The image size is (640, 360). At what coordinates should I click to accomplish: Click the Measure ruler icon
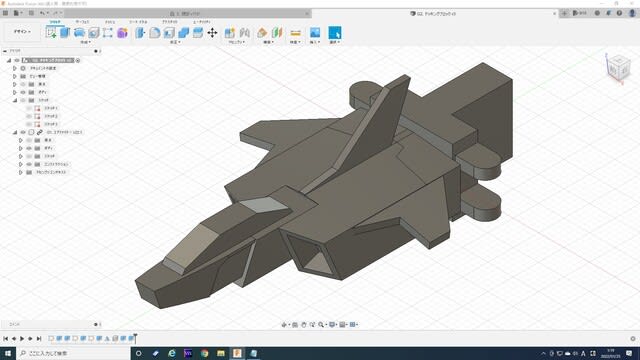pos(296,33)
